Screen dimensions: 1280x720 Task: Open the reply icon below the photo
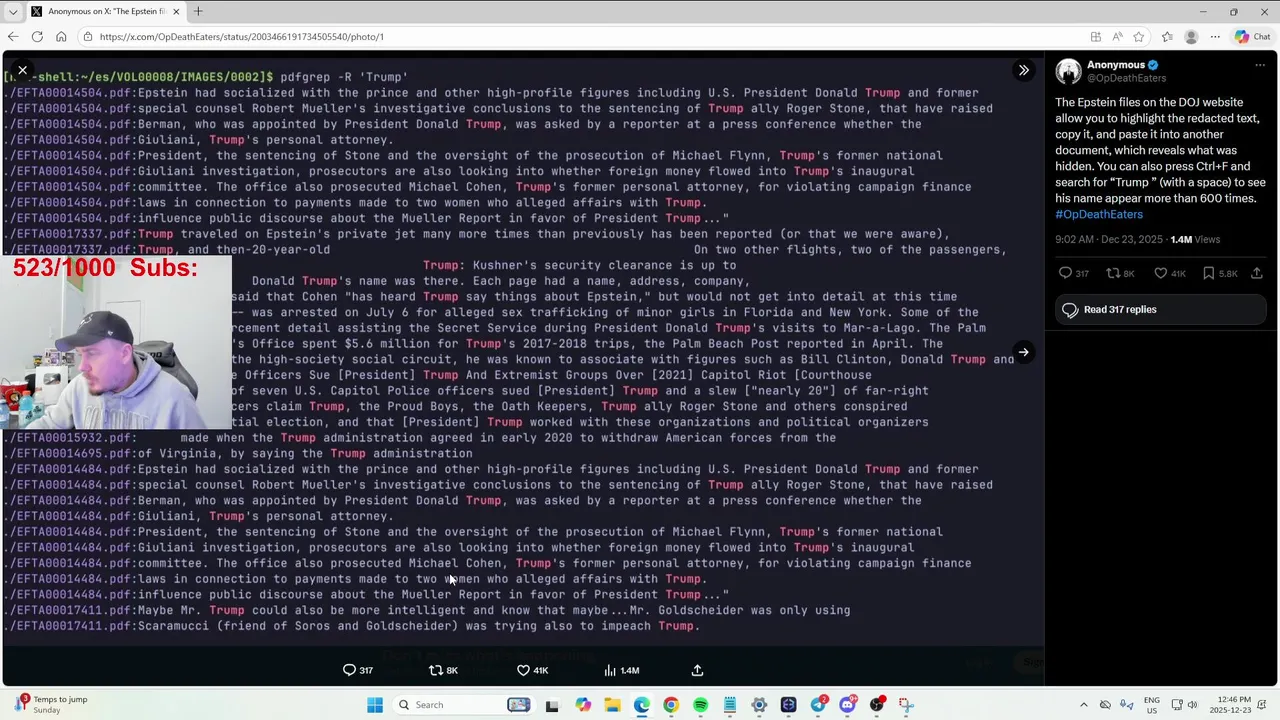coord(358,671)
